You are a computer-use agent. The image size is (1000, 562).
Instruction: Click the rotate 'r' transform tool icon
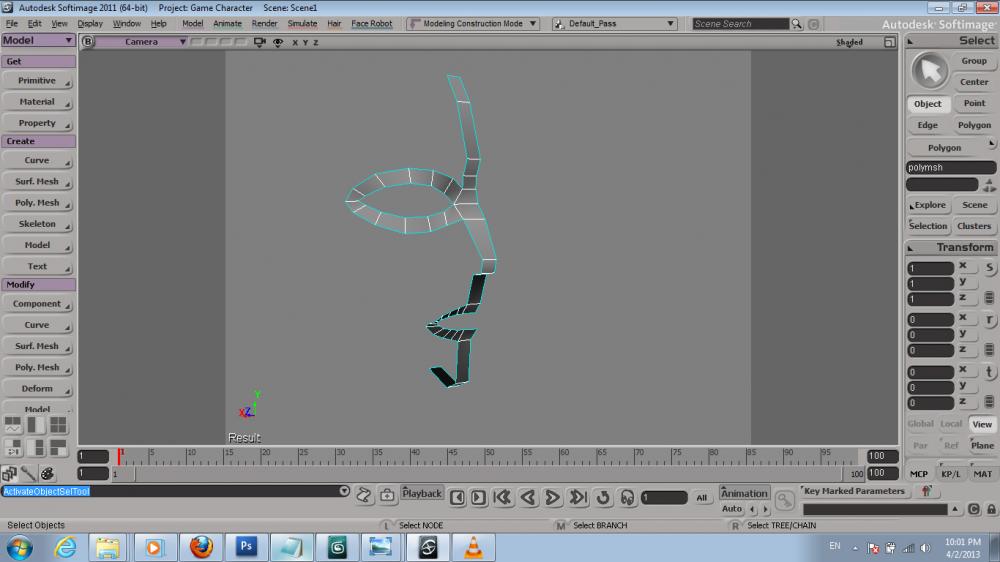click(x=989, y=320)
